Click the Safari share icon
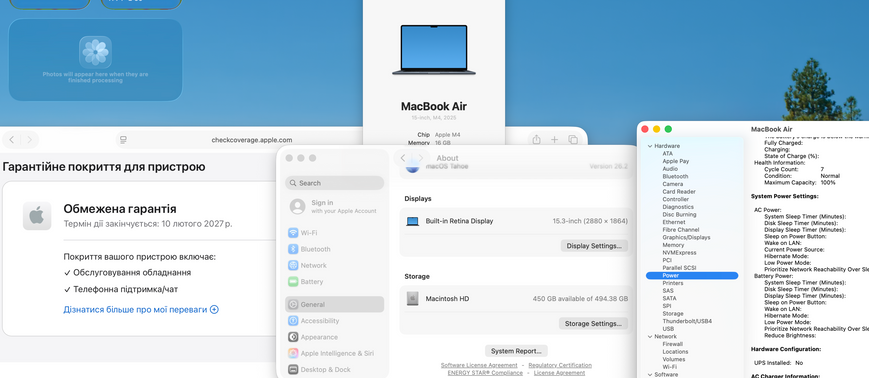Screen dimensions: 869x378 pyautogui.click(x=536, y=140)
